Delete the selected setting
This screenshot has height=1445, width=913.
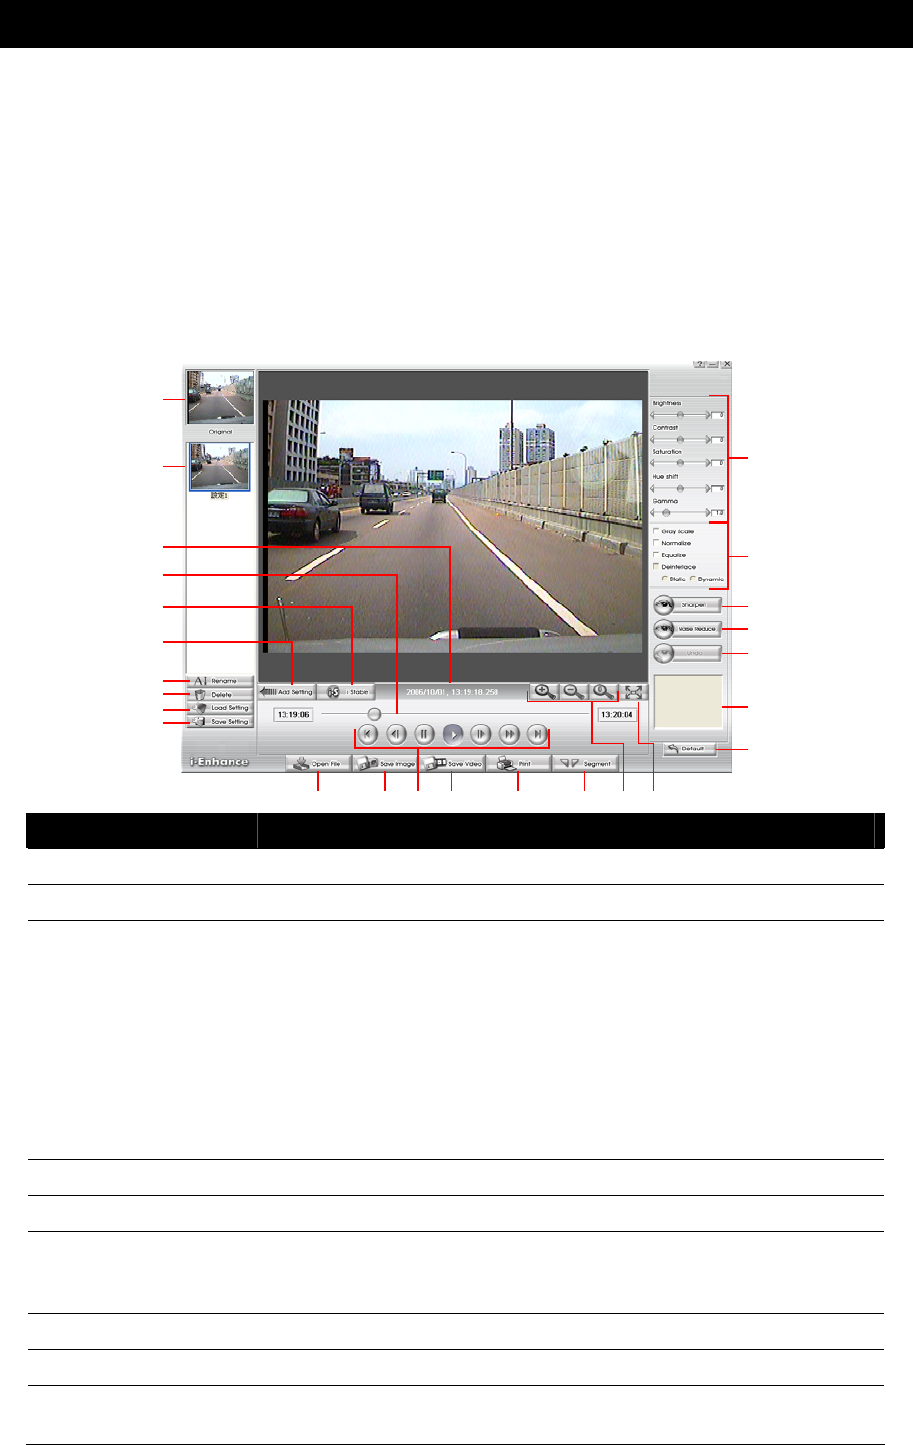(x=220, y=694)
